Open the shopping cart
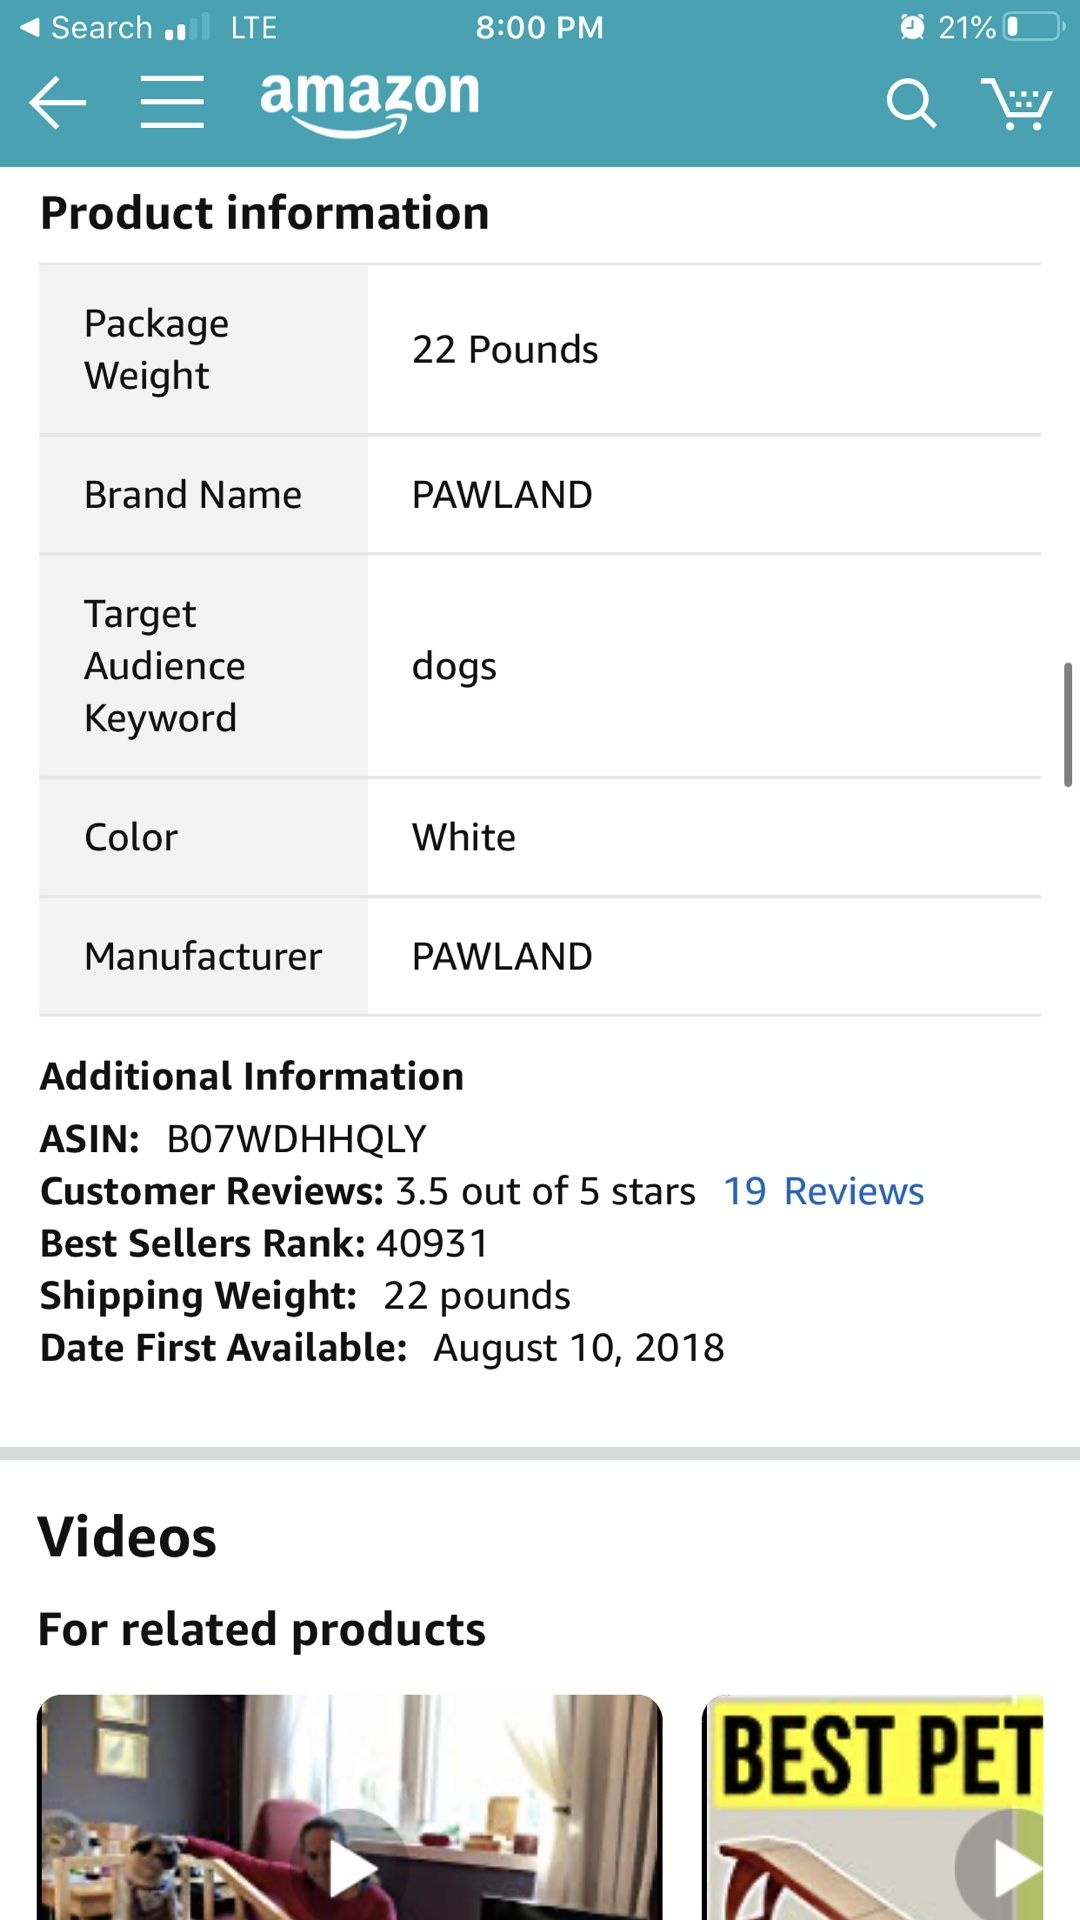The height and width of the screenshot is (1920, 1080). click(x=1016, y=103)
